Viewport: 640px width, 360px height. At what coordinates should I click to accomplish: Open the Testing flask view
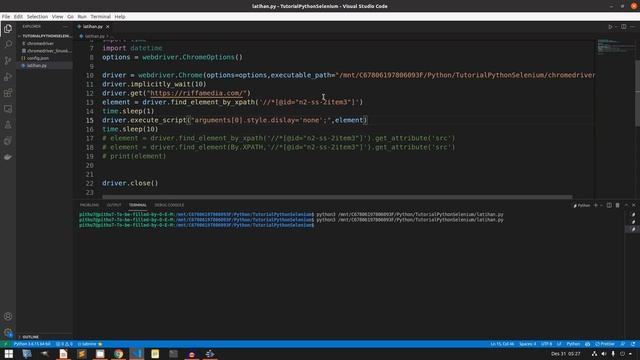coord(8,125)
